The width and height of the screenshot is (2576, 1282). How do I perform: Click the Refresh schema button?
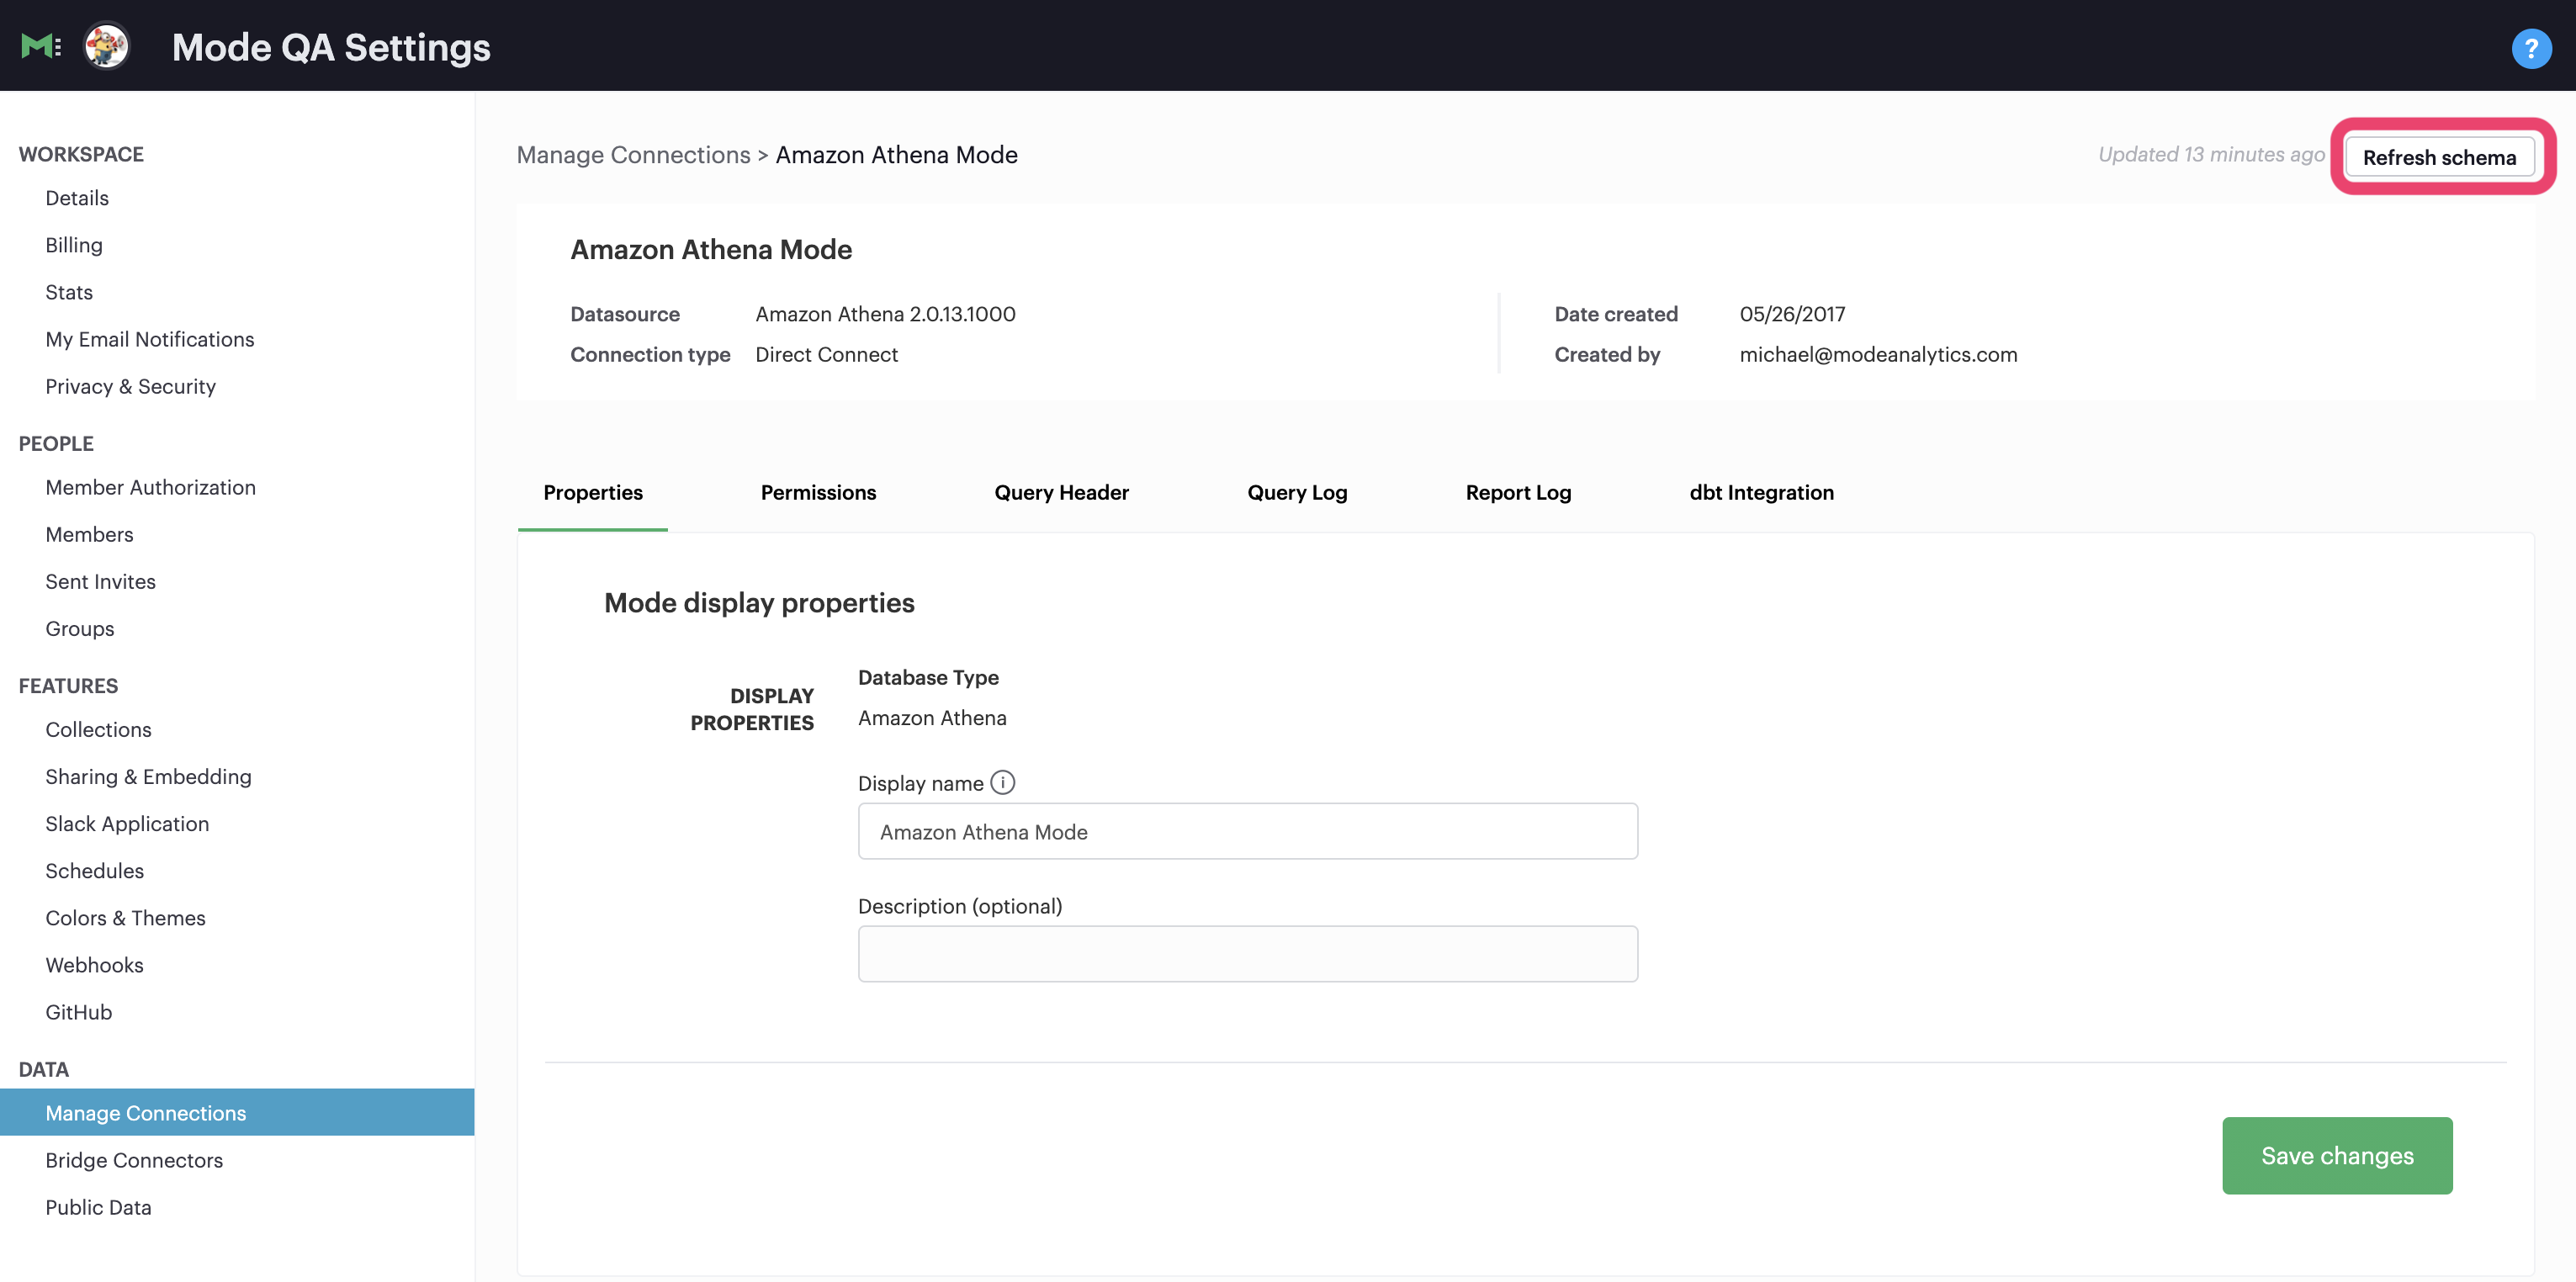[2440, 156]
